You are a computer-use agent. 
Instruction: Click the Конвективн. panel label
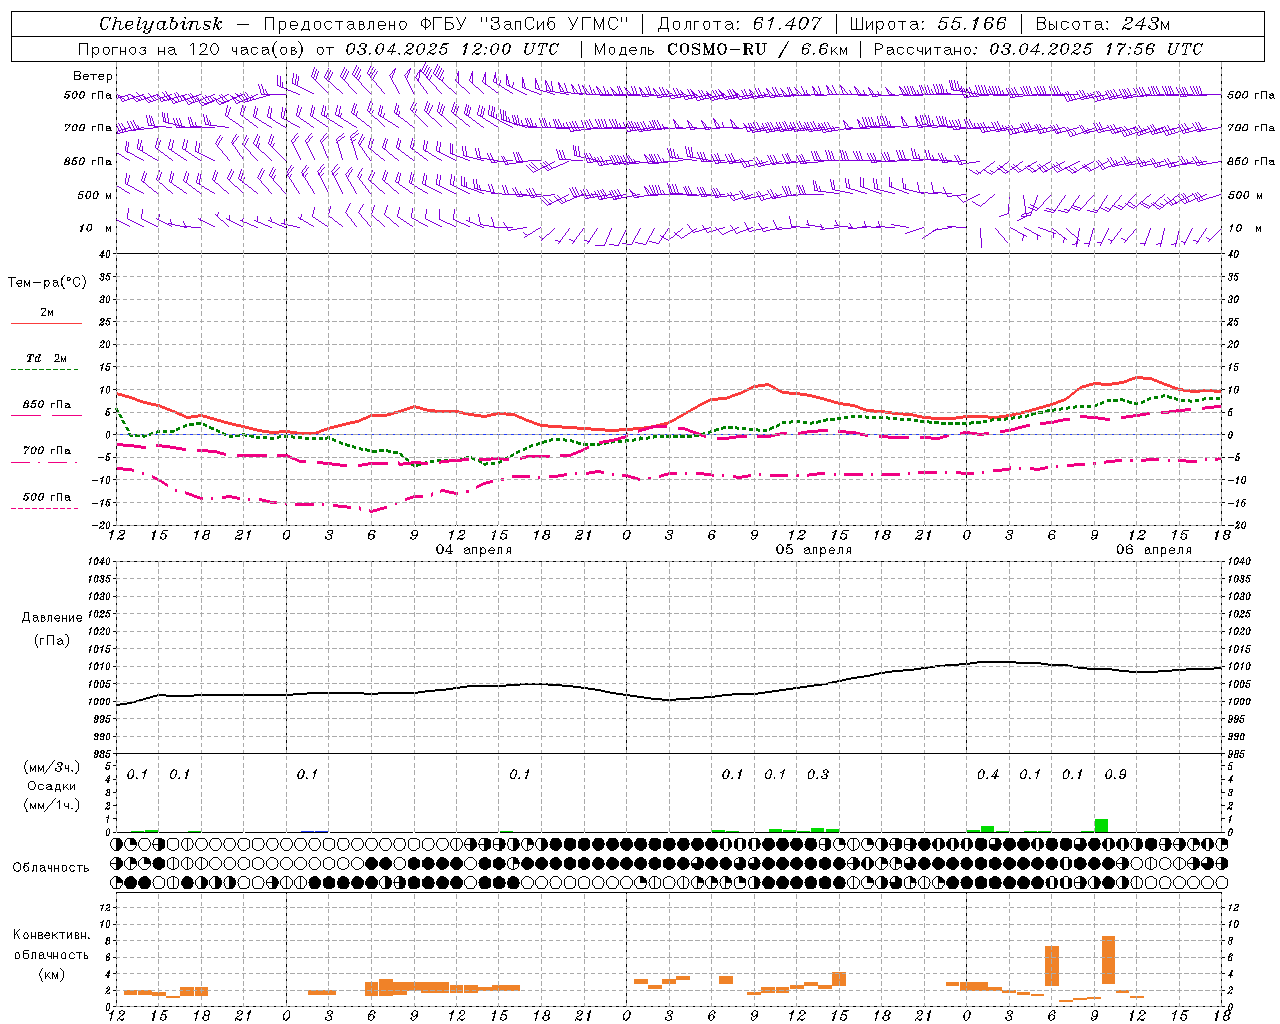click(51, 935)
